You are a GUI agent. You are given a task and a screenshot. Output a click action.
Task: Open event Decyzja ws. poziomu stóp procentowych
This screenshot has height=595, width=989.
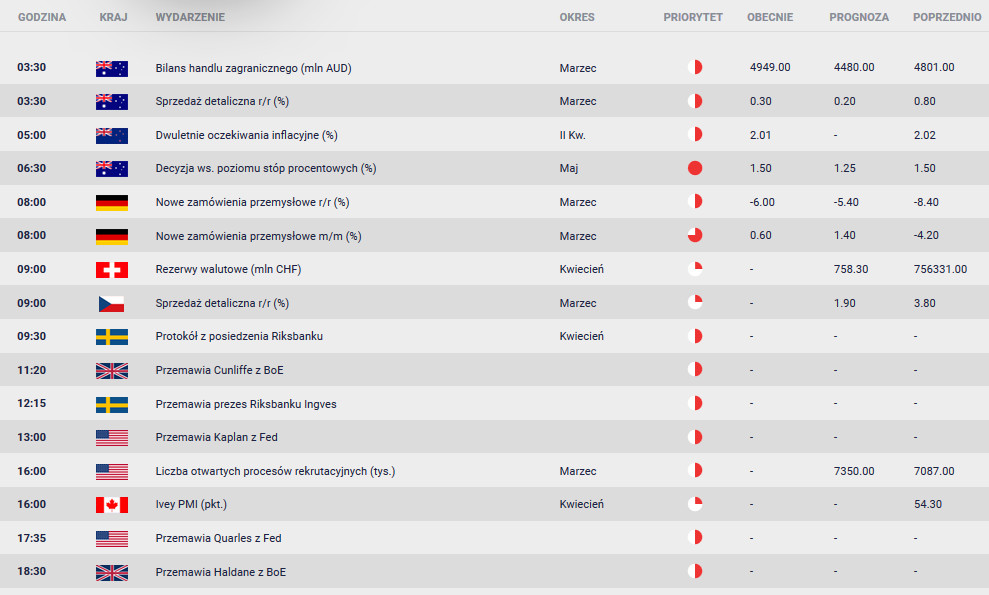pyautogui.click(x=266, y=168)
